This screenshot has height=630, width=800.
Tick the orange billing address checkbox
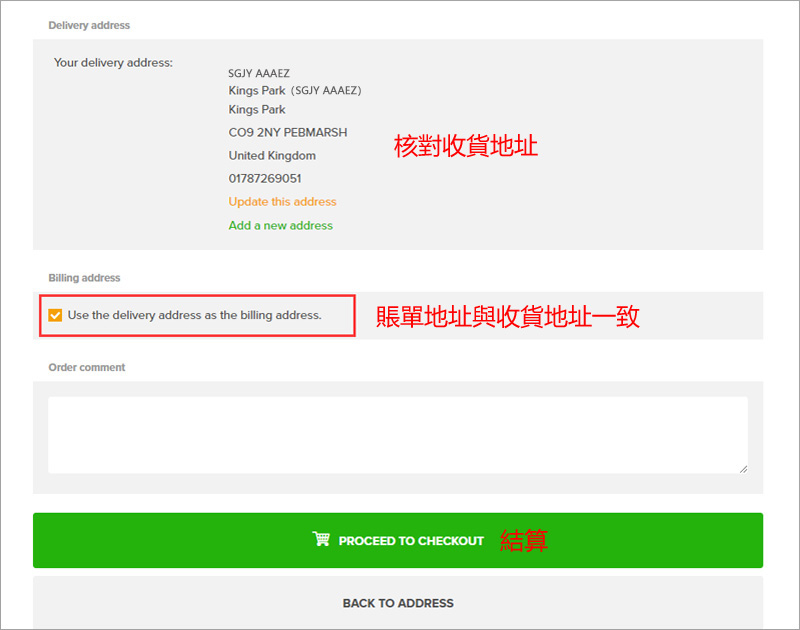click(55, 315)
